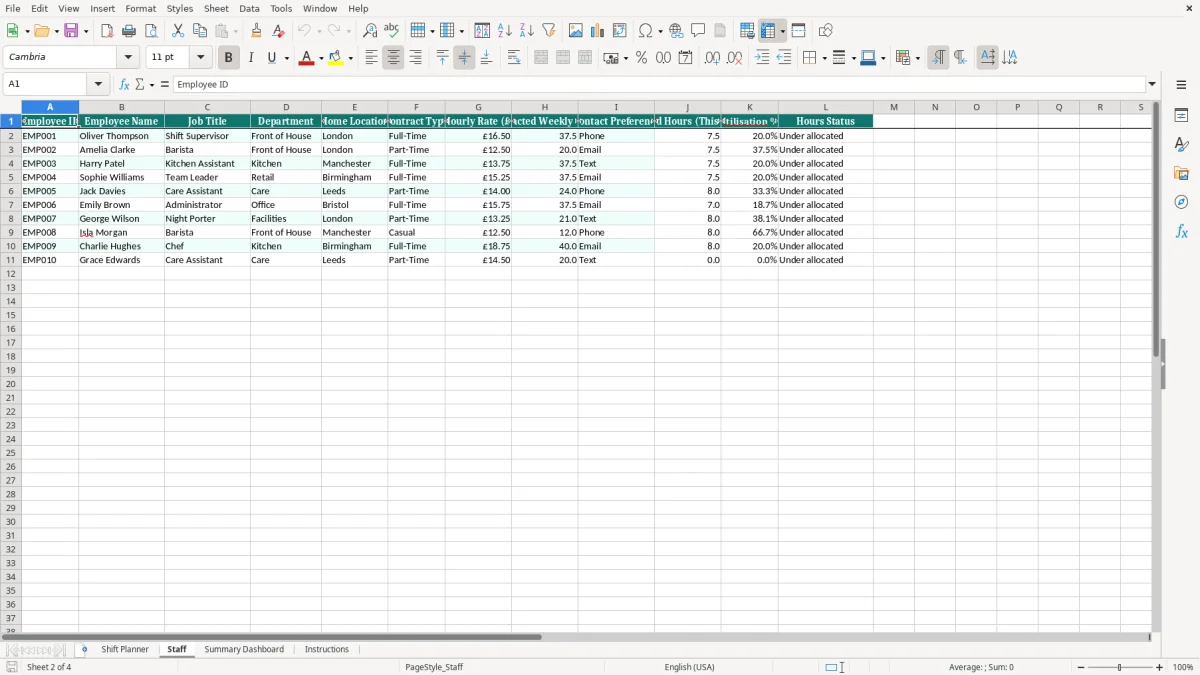Format as Percent icon
Screen dimensions: 1200x675
pos(641,58)
